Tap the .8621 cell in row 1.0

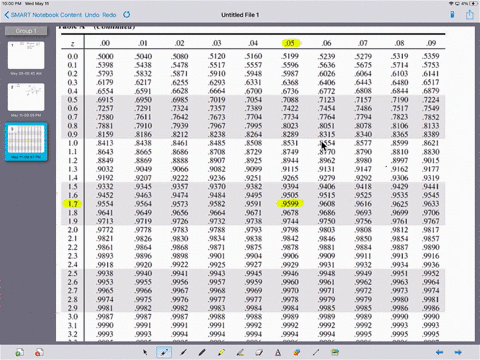point(431,143)
